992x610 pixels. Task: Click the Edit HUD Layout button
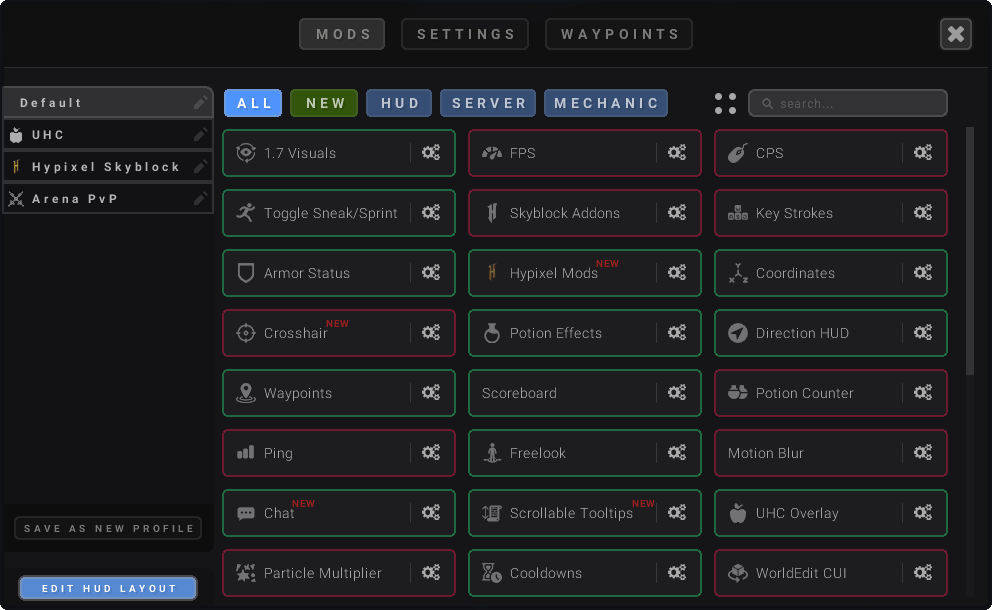click(108, 588)
